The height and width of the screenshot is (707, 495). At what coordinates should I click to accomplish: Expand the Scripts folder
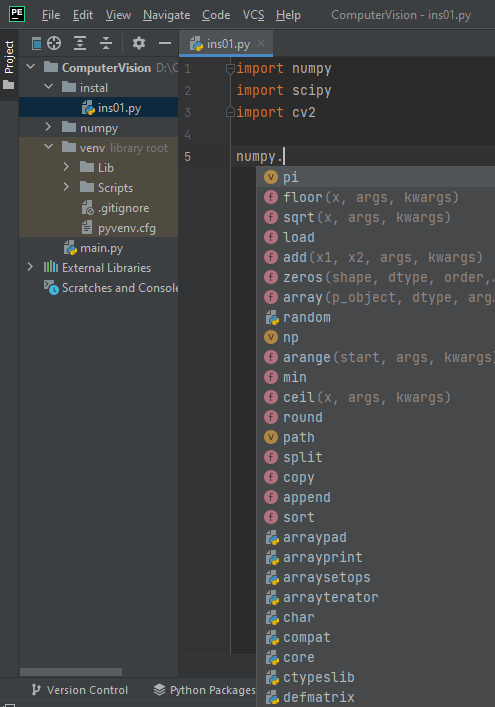(x=66, y=187)
